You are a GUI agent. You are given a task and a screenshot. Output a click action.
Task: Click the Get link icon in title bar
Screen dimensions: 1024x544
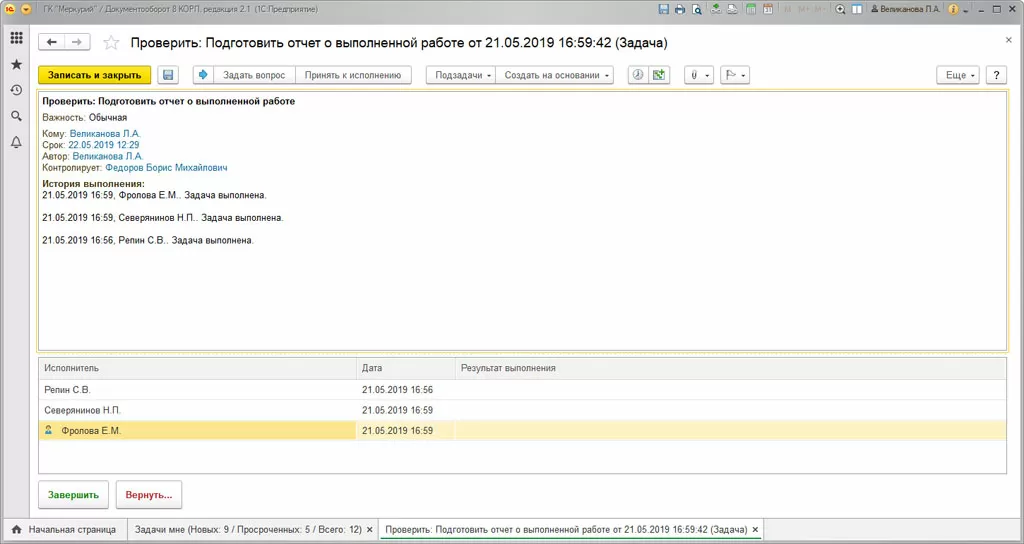[716, 9]
